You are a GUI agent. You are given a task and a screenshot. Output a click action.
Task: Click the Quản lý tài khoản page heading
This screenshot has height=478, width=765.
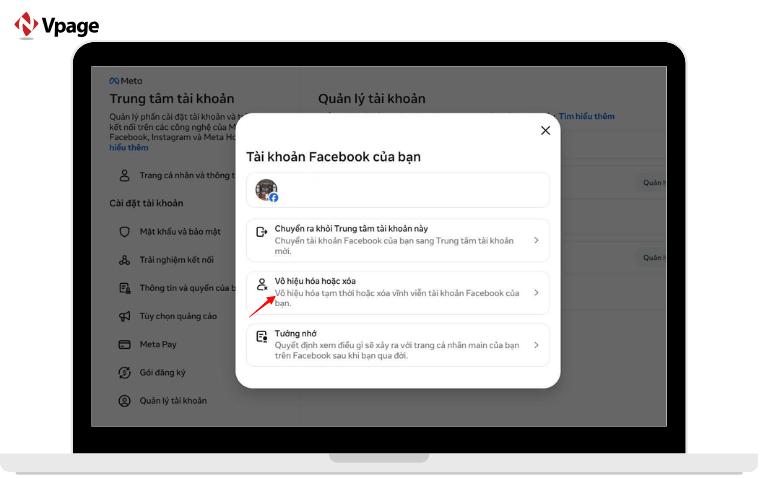tap(372, 99)
